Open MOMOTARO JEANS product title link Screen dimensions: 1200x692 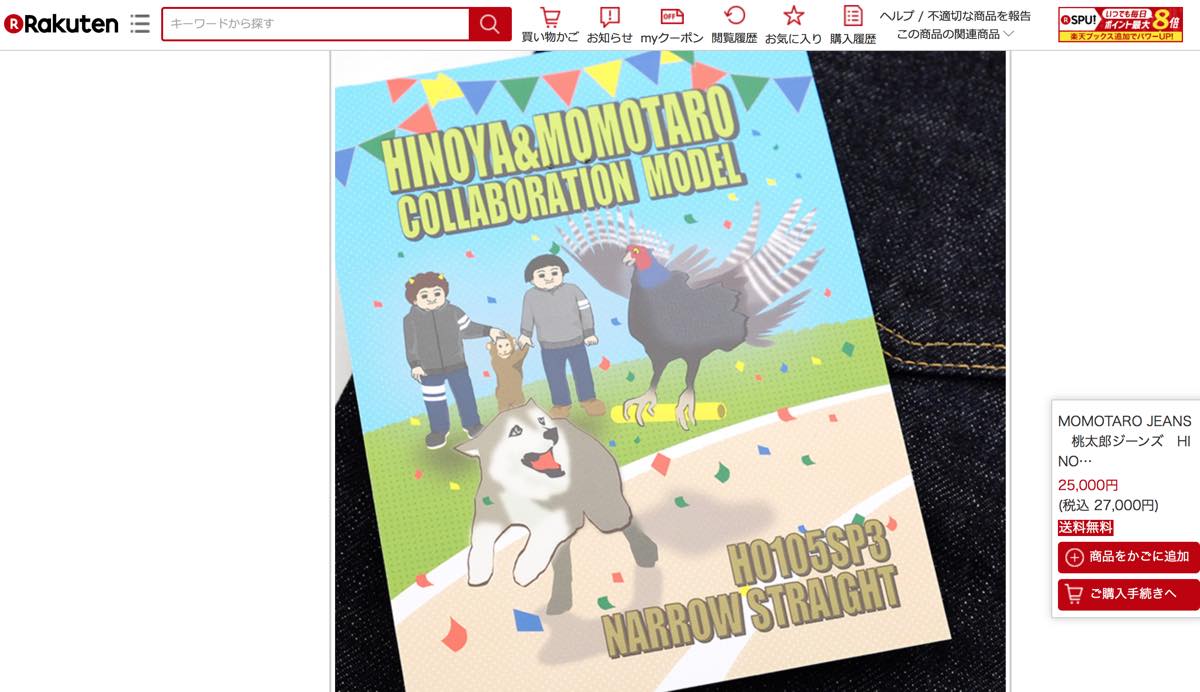click(x=1125, y=441)
